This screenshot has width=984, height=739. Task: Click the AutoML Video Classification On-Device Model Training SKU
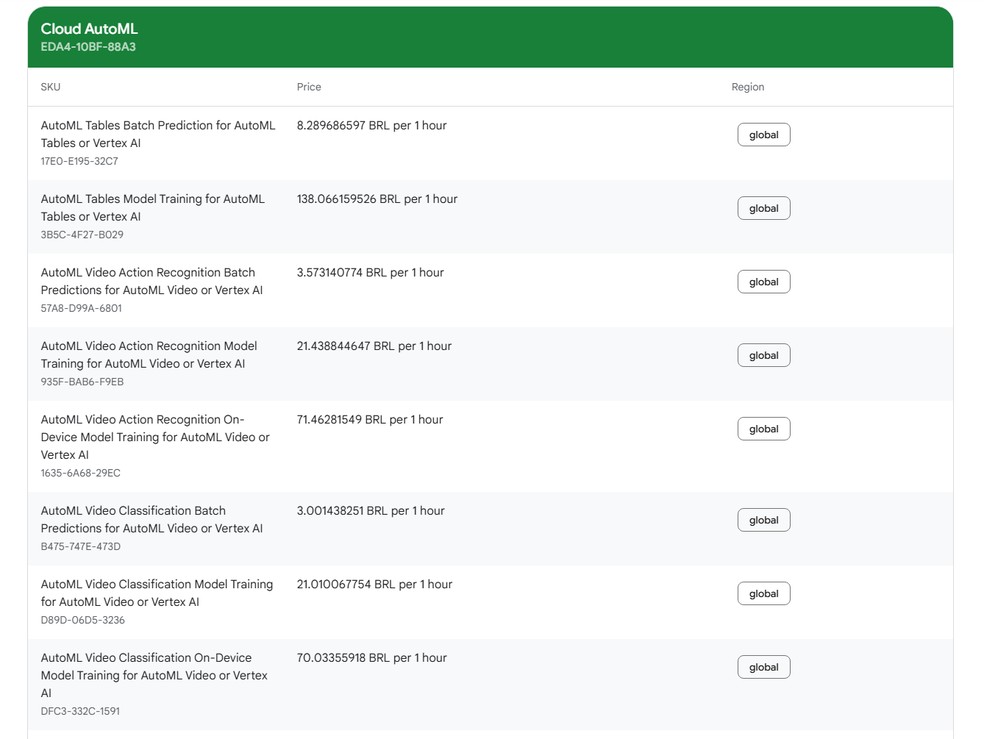tap(154, 675)
